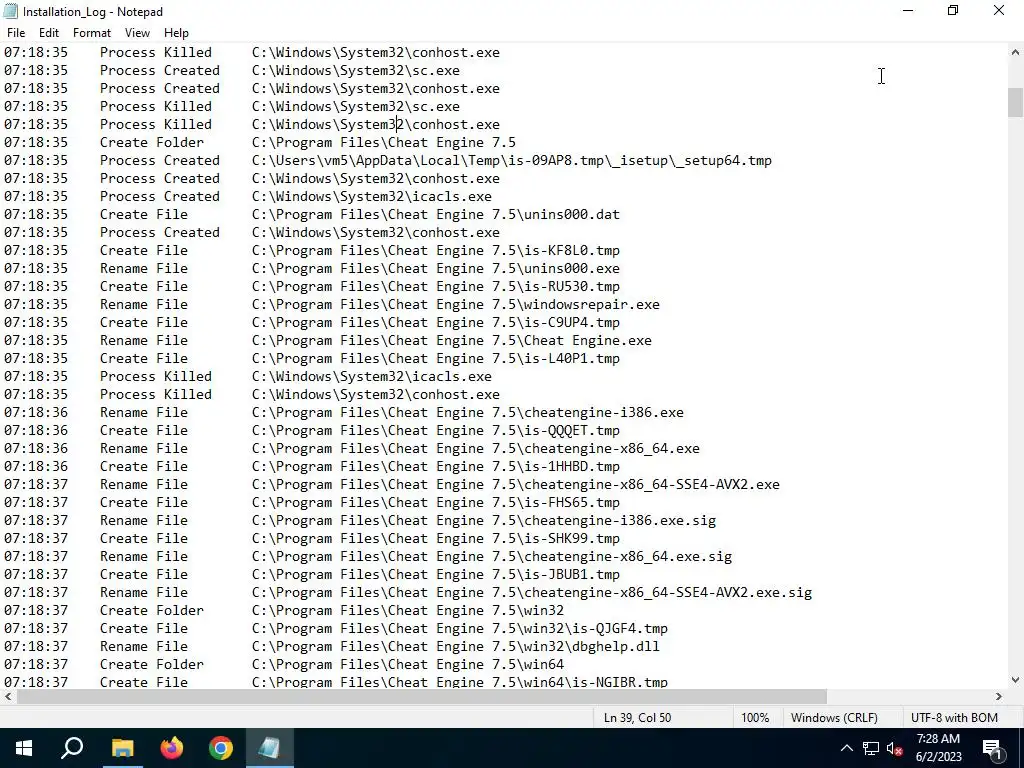Viewport: 1024px width, 768px height.
Task: Open the Help menu
Action: [x=176, y=33]
